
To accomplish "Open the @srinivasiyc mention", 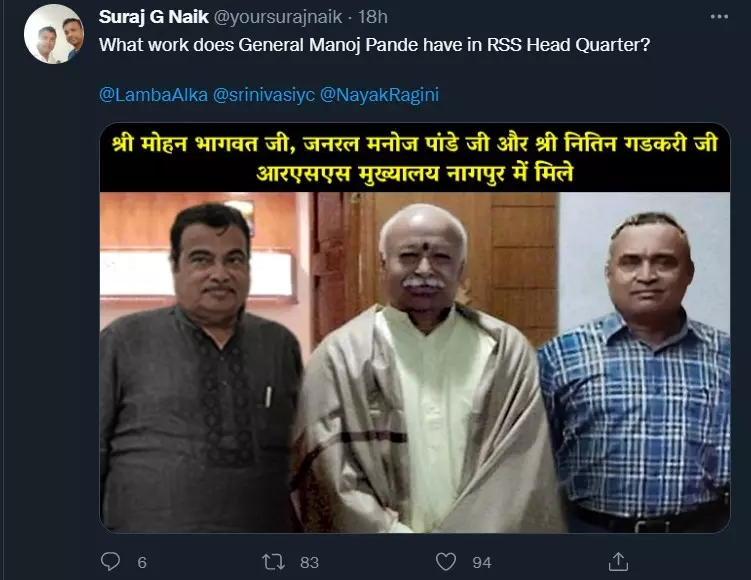I will click(263, 95).
